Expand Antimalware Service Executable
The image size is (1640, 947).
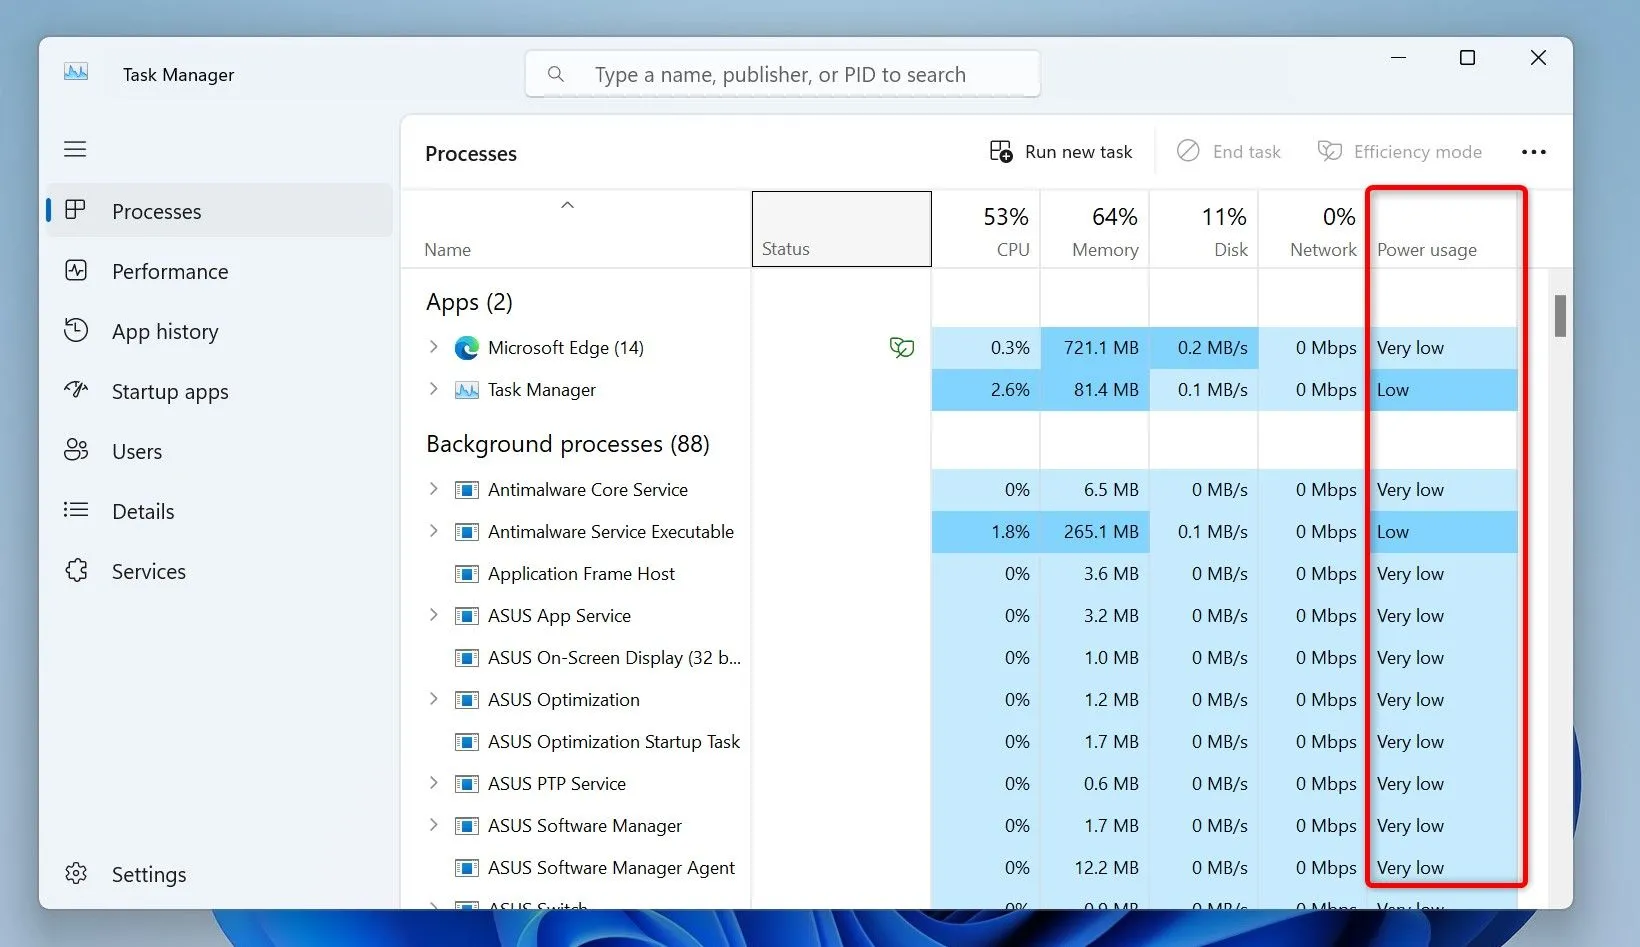click(433, 530)
